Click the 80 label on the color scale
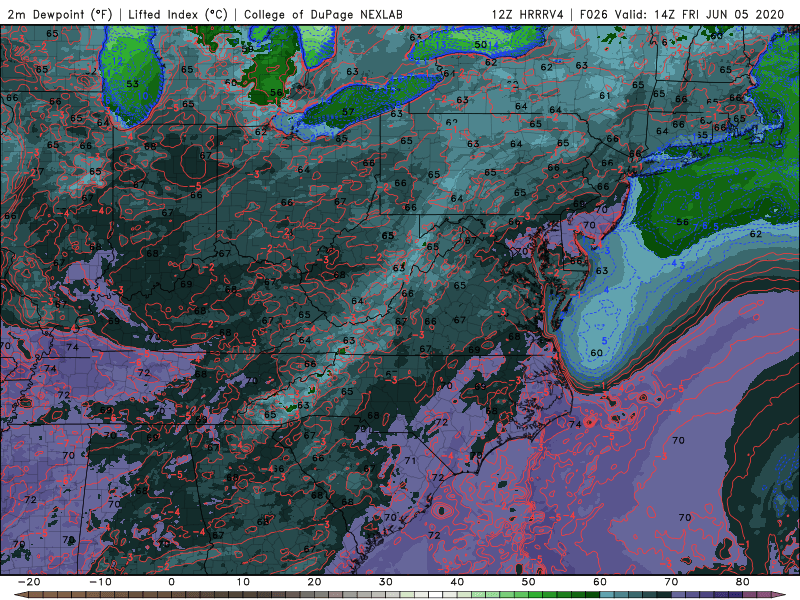 pos(743,582)
